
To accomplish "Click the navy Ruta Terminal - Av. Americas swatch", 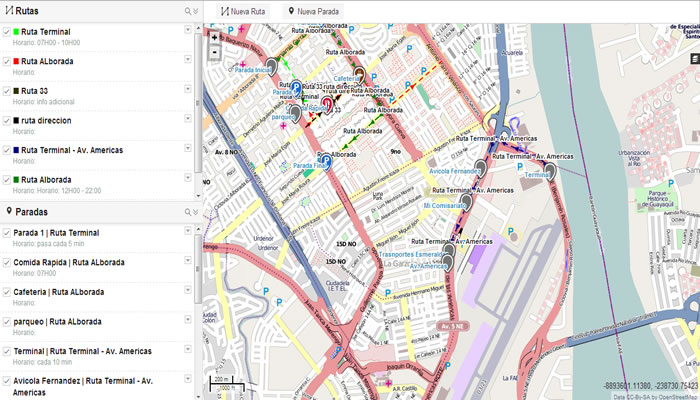I will point(16,150).
